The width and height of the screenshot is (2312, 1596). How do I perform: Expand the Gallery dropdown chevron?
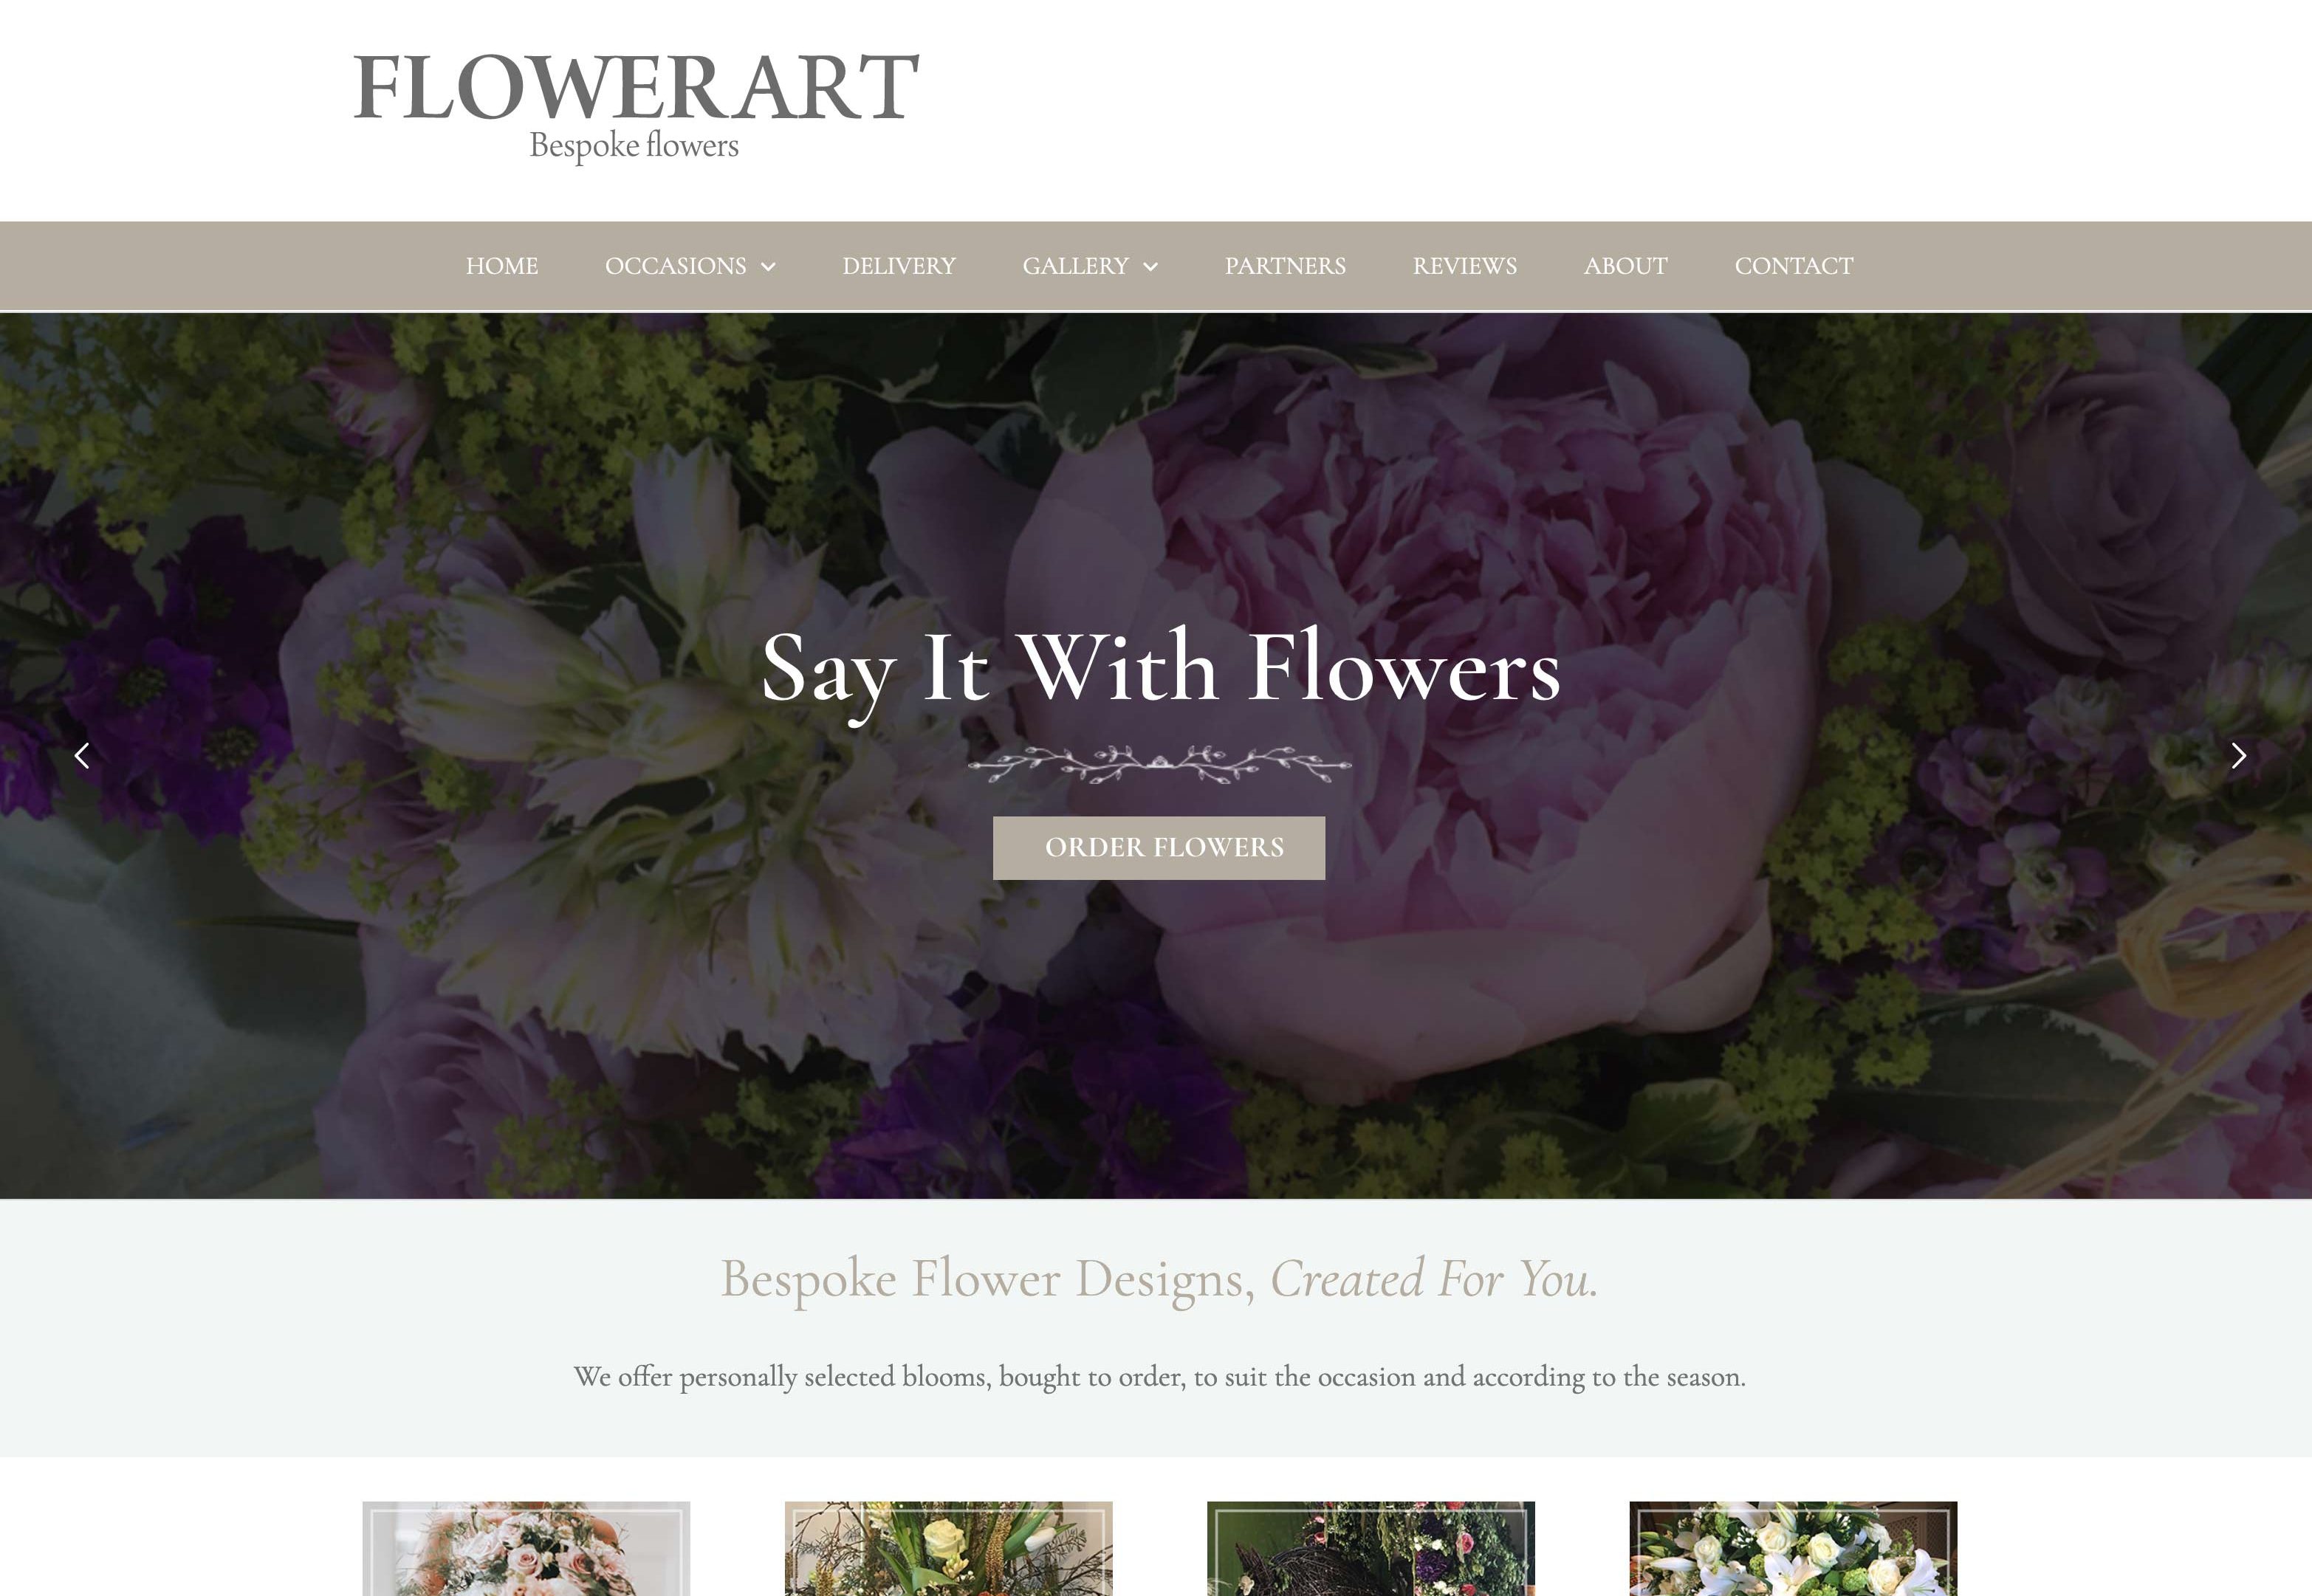click(1150, 267)
